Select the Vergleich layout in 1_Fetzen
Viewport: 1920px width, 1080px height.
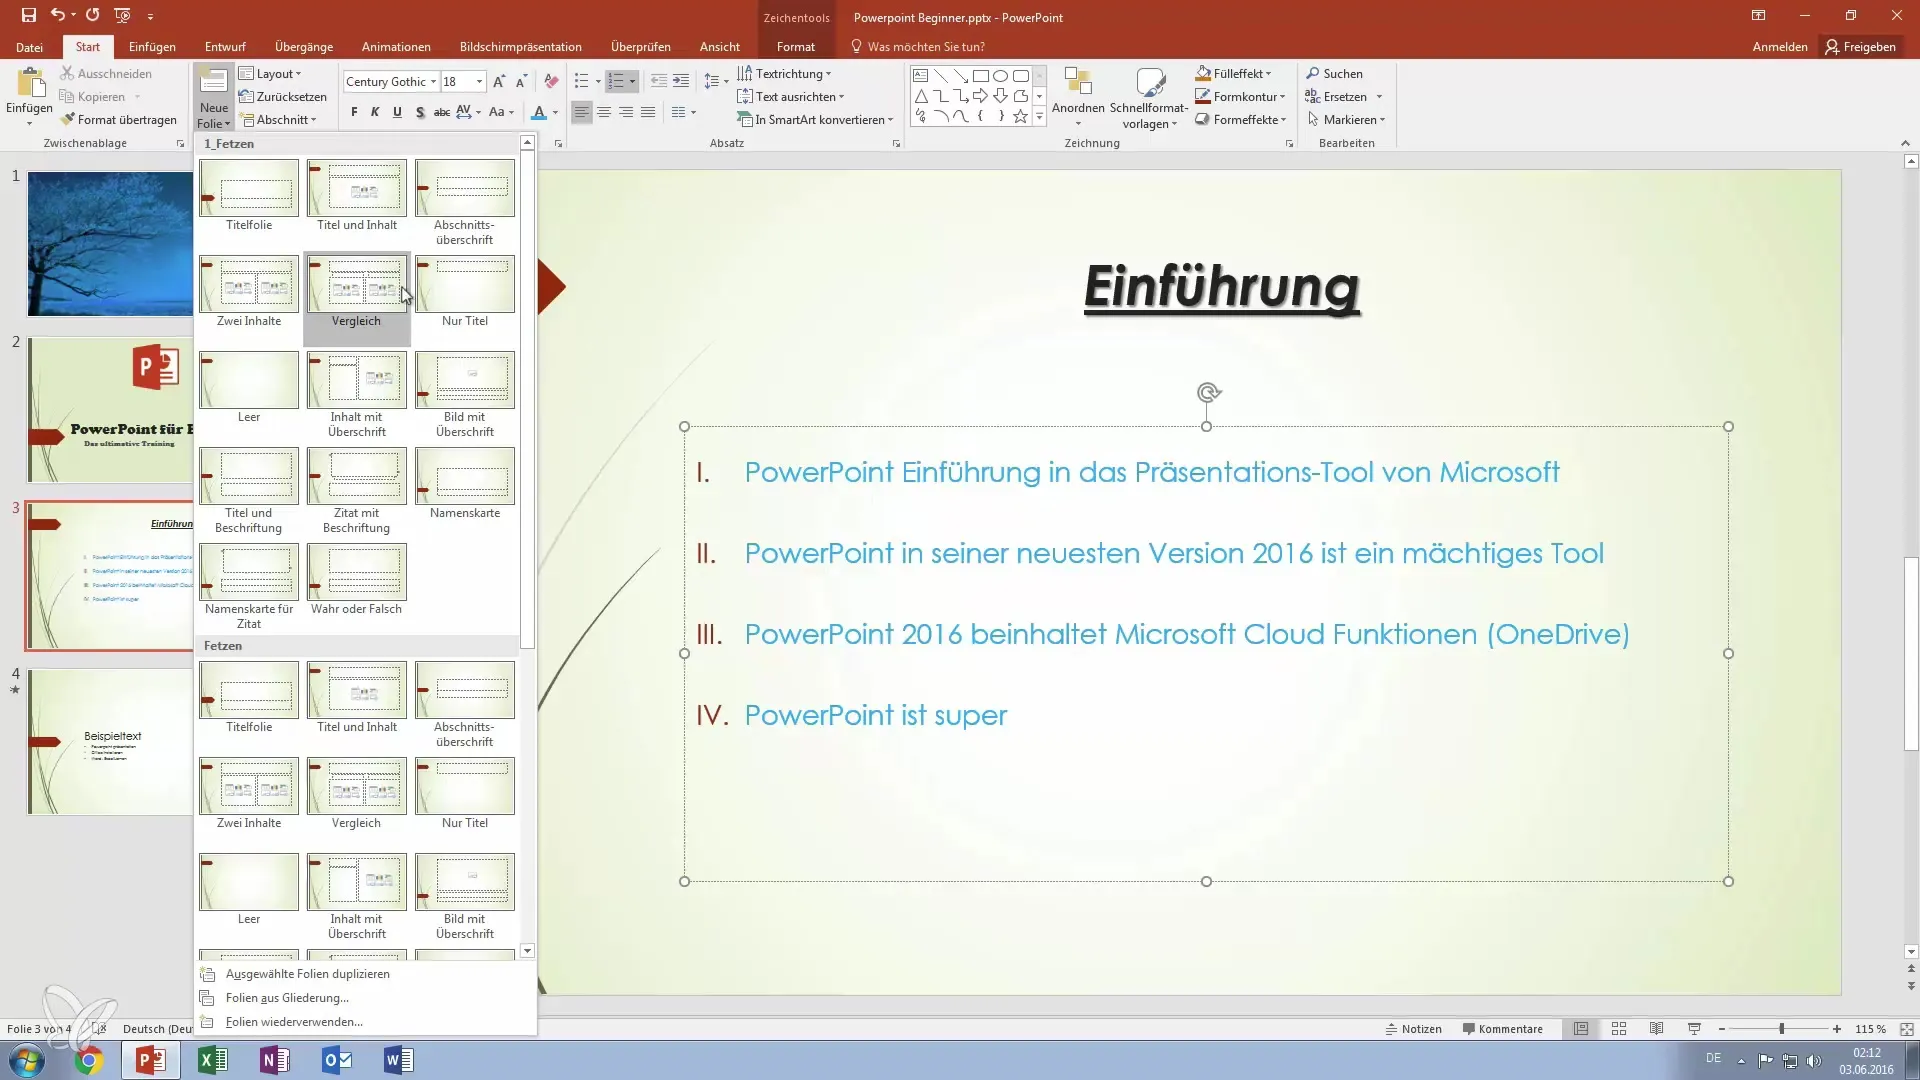click(357, 298)
